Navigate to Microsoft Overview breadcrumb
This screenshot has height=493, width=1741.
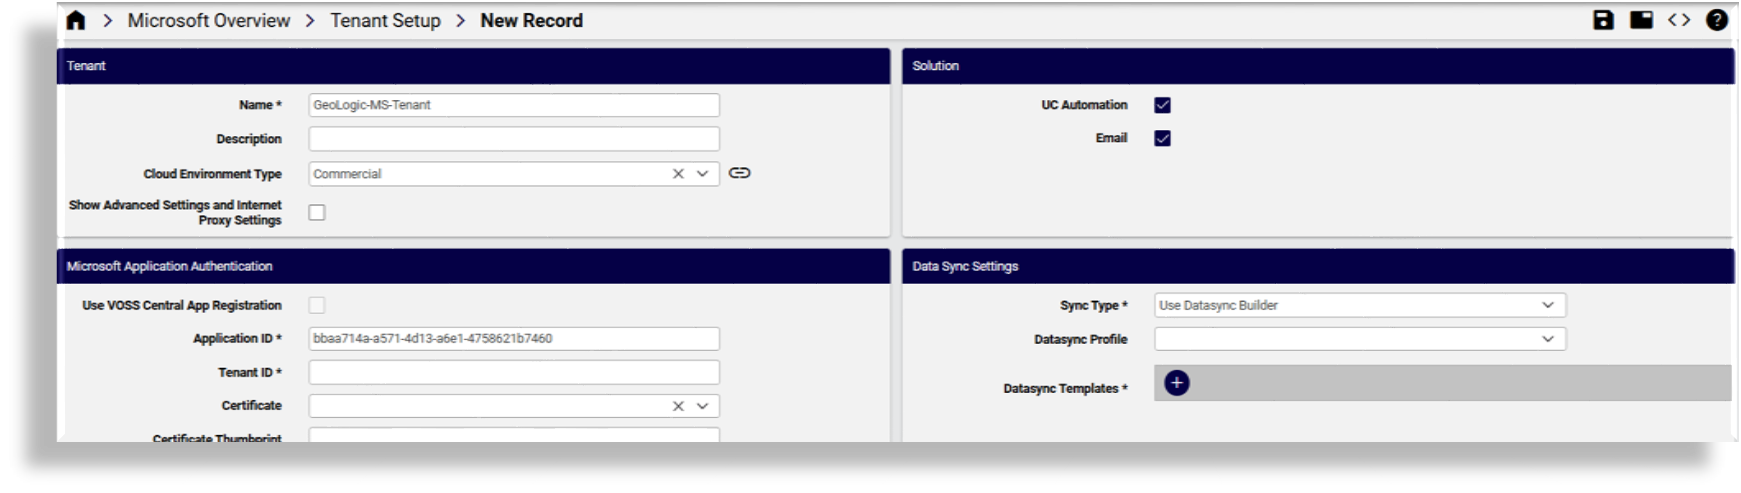pos(209,21)
